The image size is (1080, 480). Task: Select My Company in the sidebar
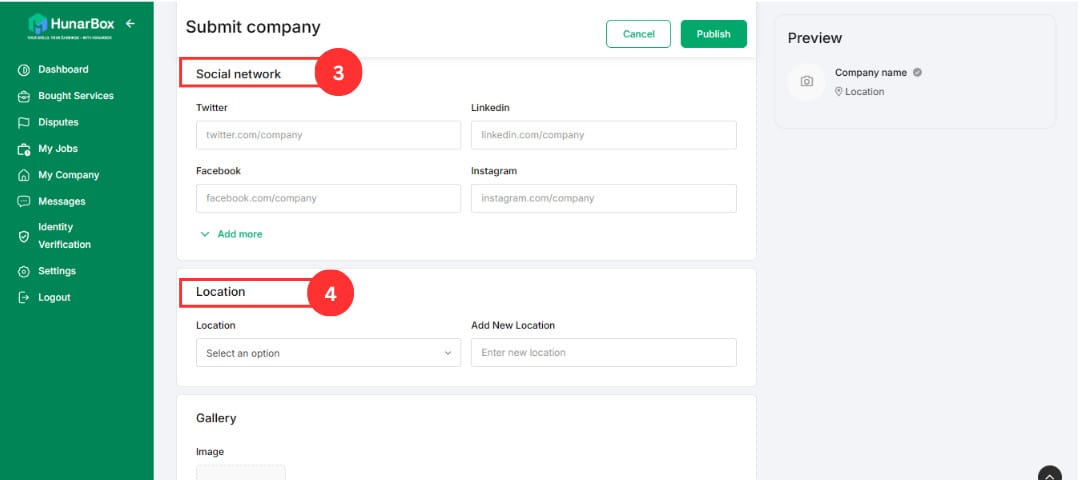tap(68, 175)
